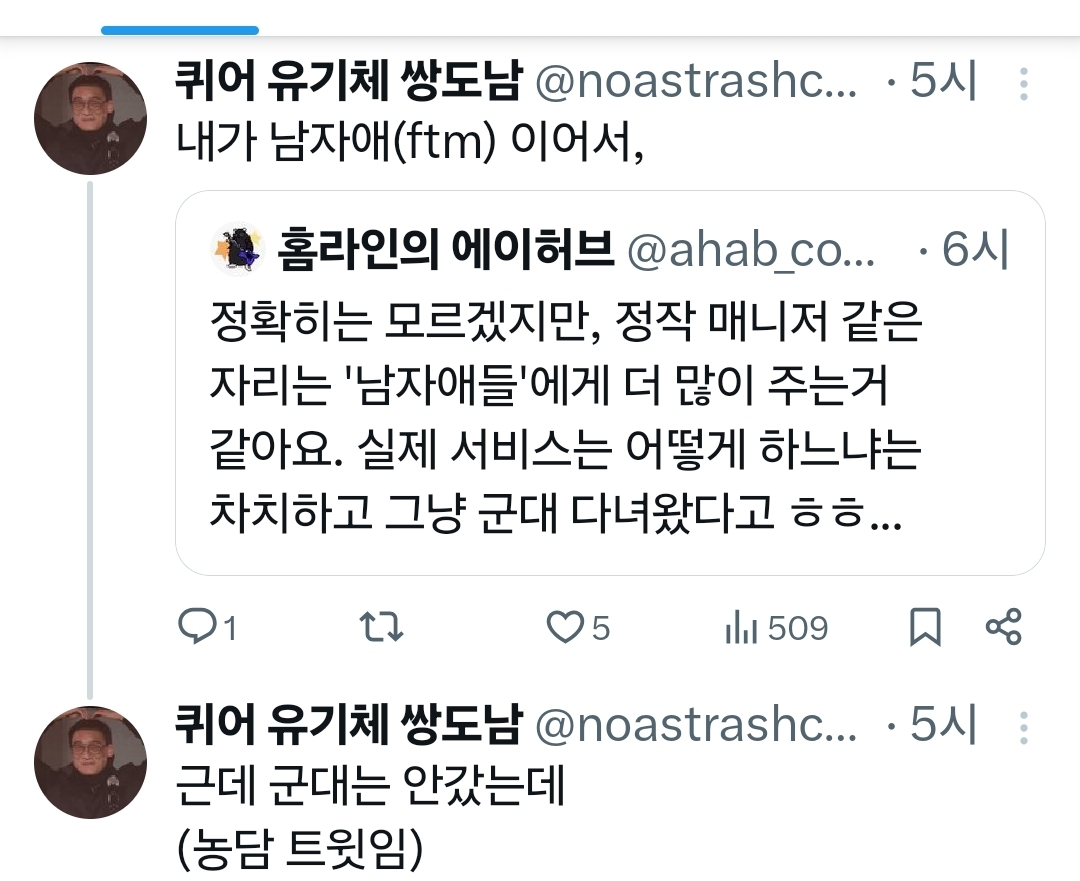The height and width of the screenshot is (881, 1080).
Task: Bookmark the first tweet
Action: [x=925, y=627]
